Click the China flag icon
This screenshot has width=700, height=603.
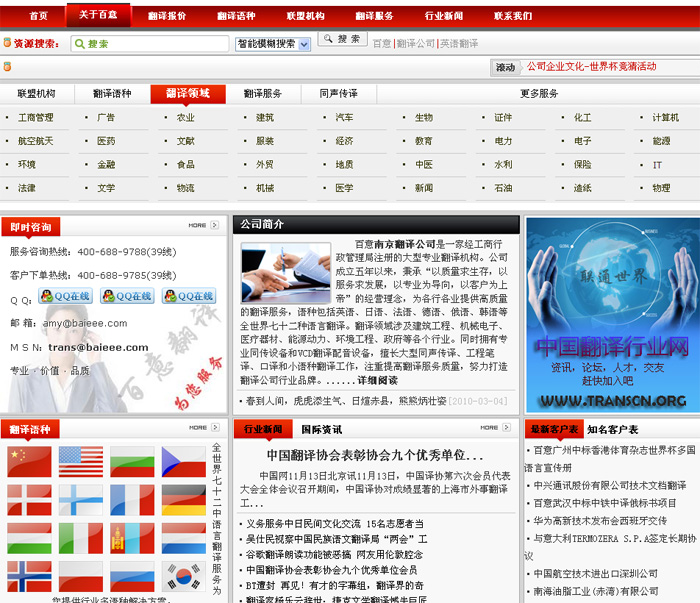click(x=29, y=462)
